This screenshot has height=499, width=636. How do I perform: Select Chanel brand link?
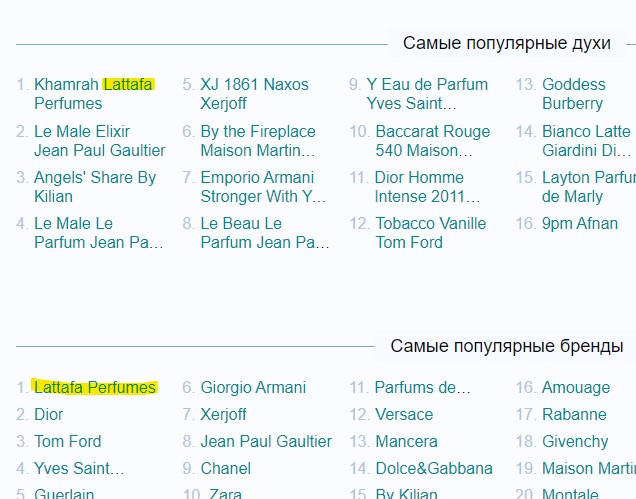click(226, 469)
